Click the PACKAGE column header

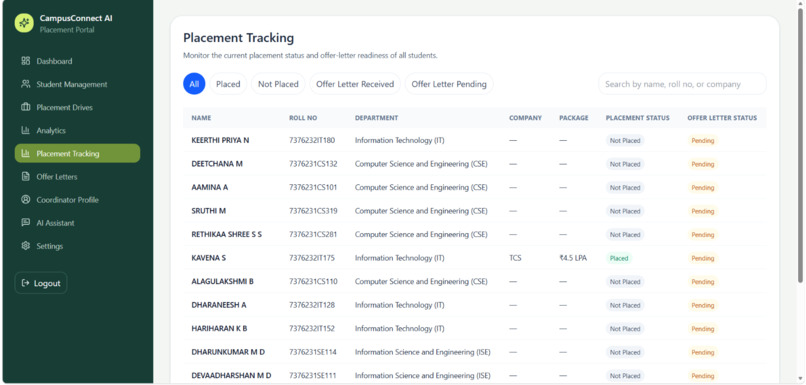tap(574, 118)
